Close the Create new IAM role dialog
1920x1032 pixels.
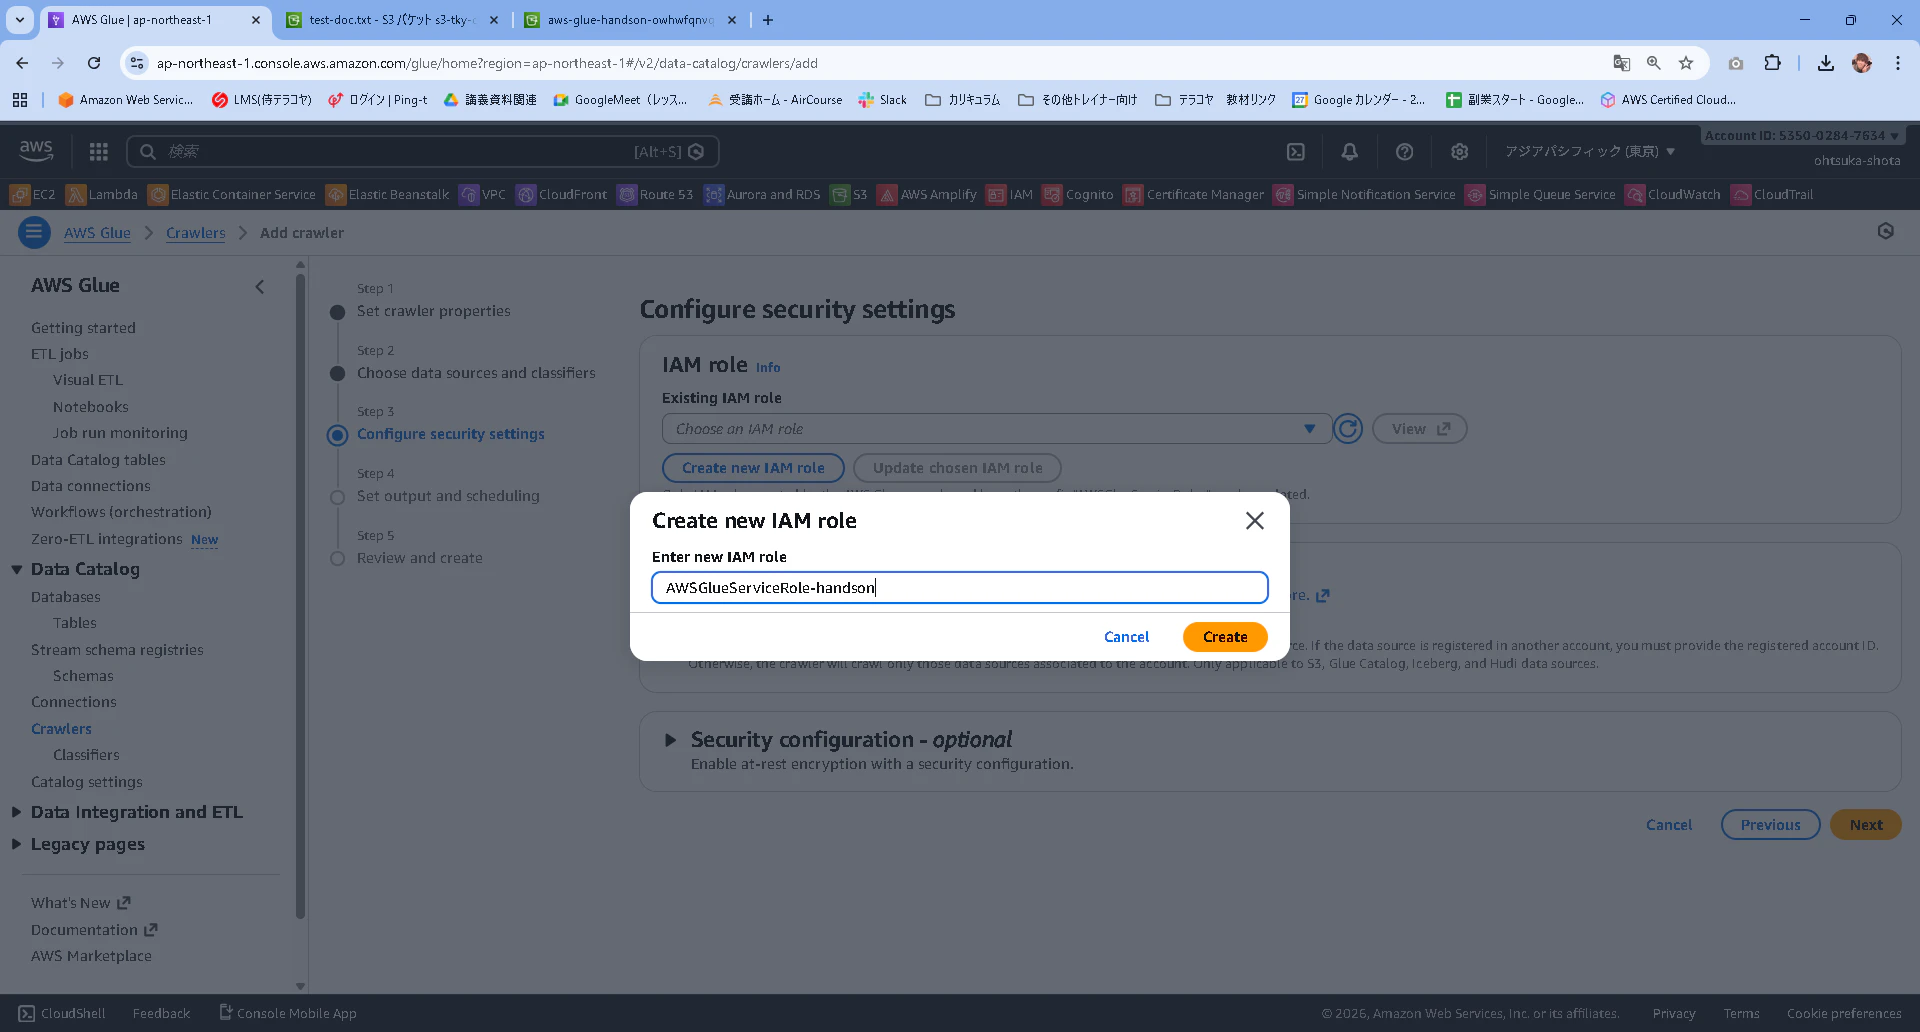tap(1254, 521)
